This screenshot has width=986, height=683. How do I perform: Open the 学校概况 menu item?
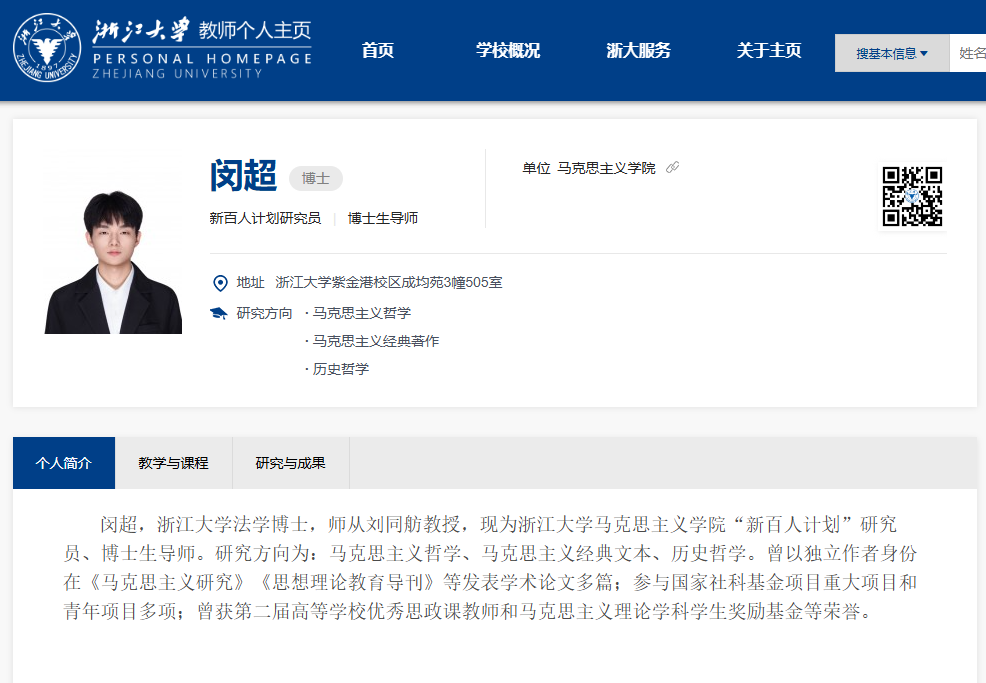tap(508, 50)
